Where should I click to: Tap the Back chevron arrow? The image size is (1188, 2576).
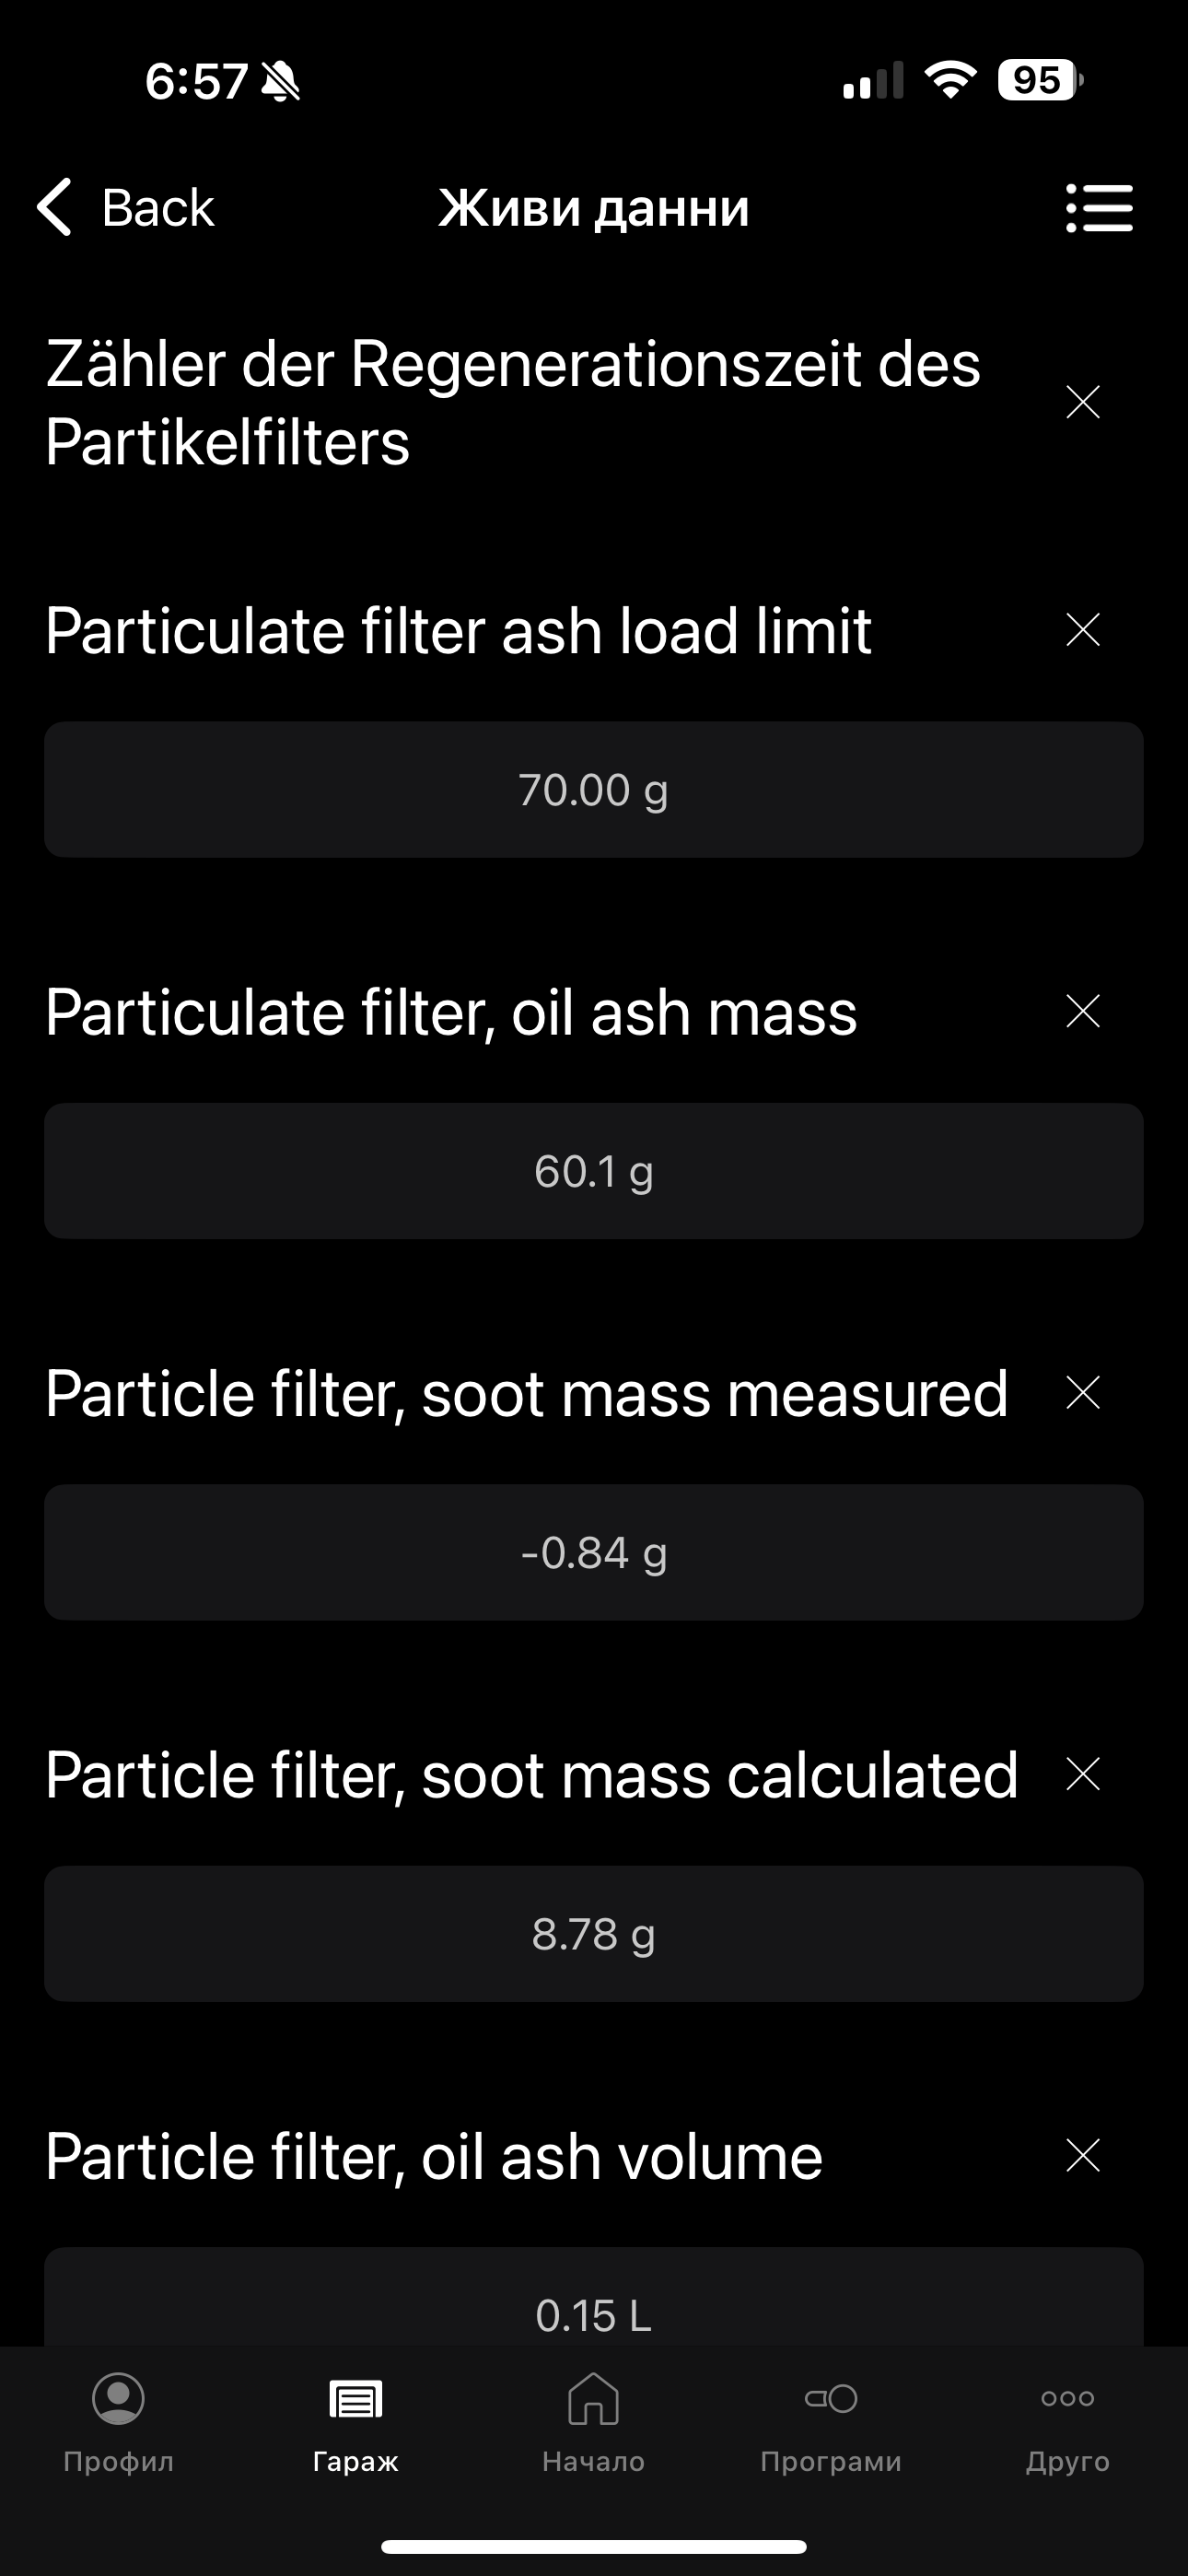[55, 207]
